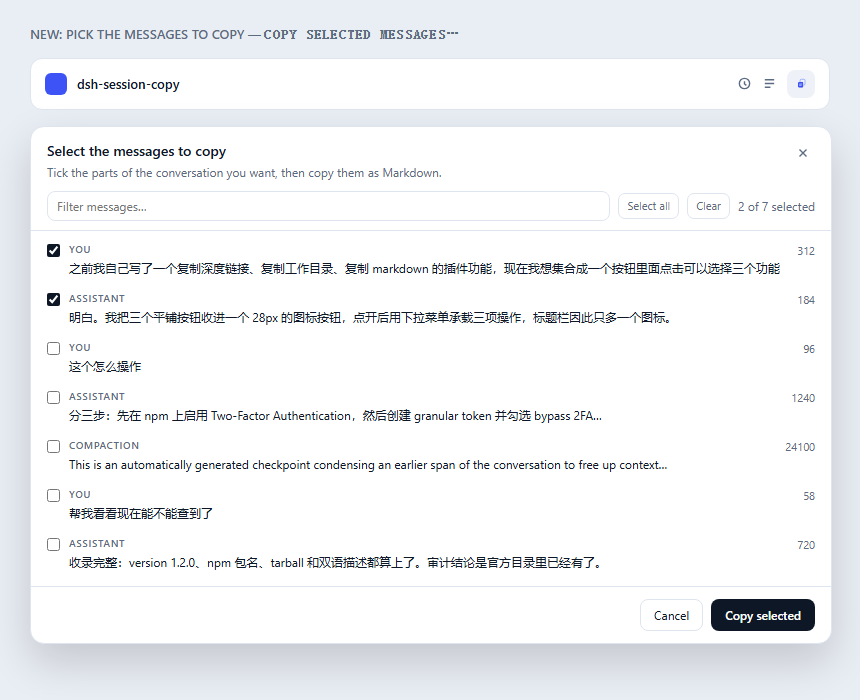Open the clock history icon in the header
This screenshot has height=700, width=860.
pyautogui.click(x=744, y=84)
